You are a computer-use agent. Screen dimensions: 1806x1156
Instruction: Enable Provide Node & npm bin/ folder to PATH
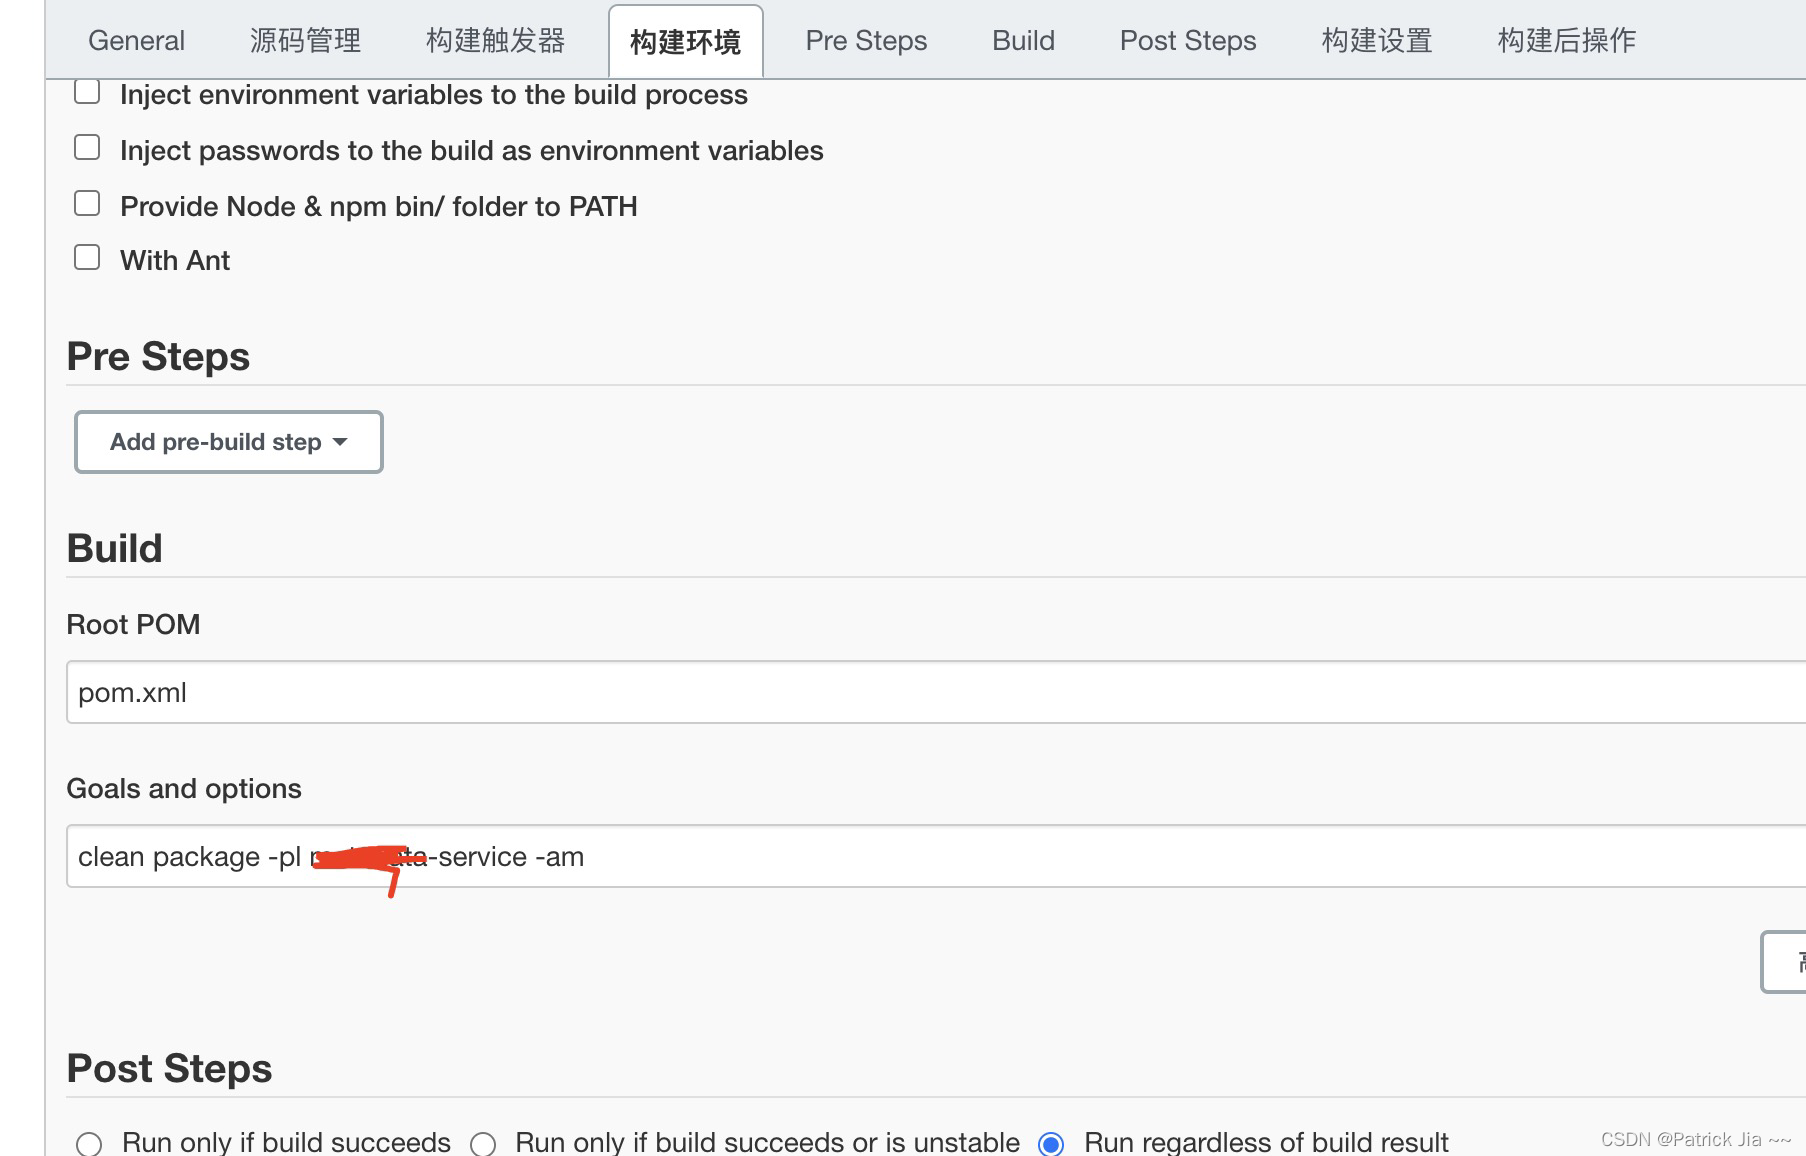(87, 203)
